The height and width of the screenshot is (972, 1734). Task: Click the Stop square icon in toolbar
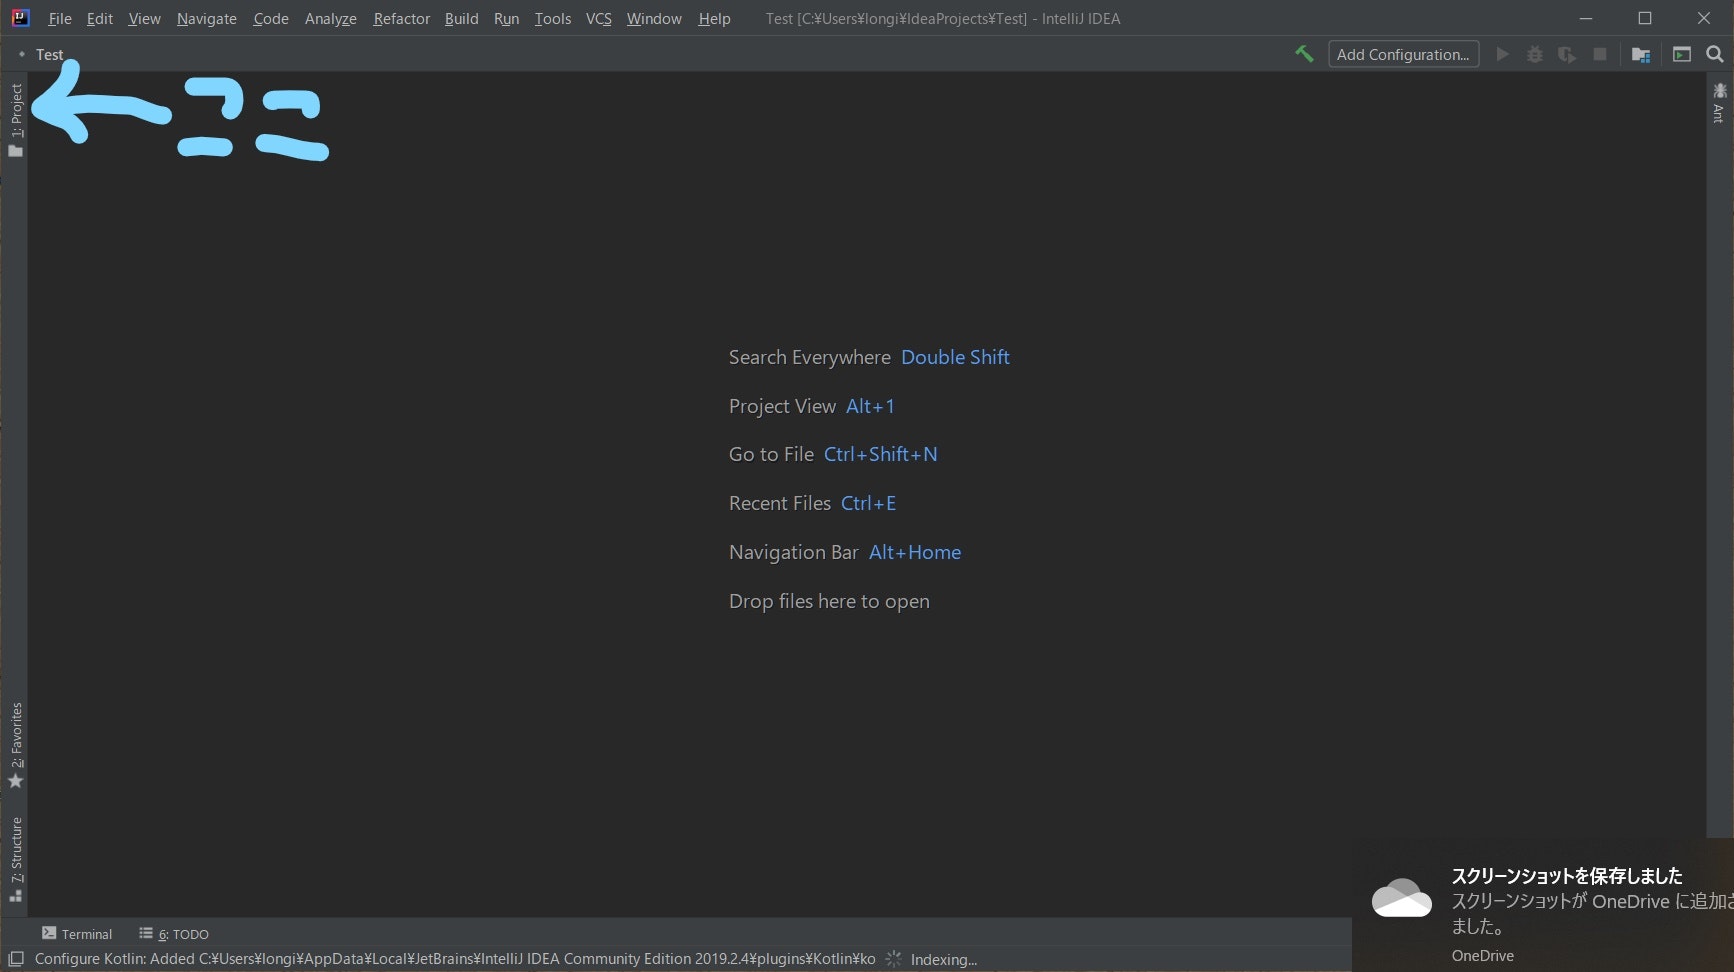click(x=1600, y=54)
